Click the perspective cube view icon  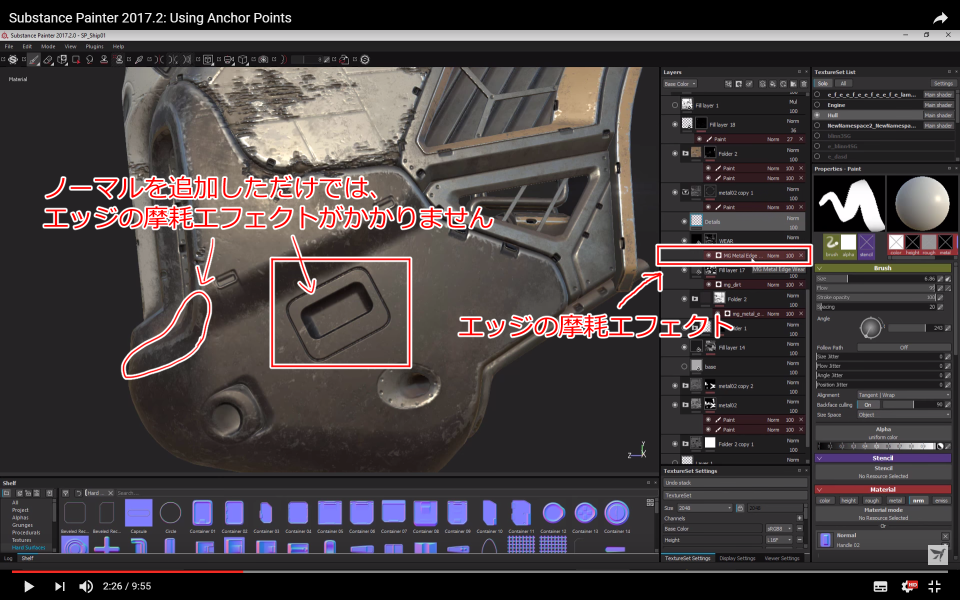click(242, 59)
